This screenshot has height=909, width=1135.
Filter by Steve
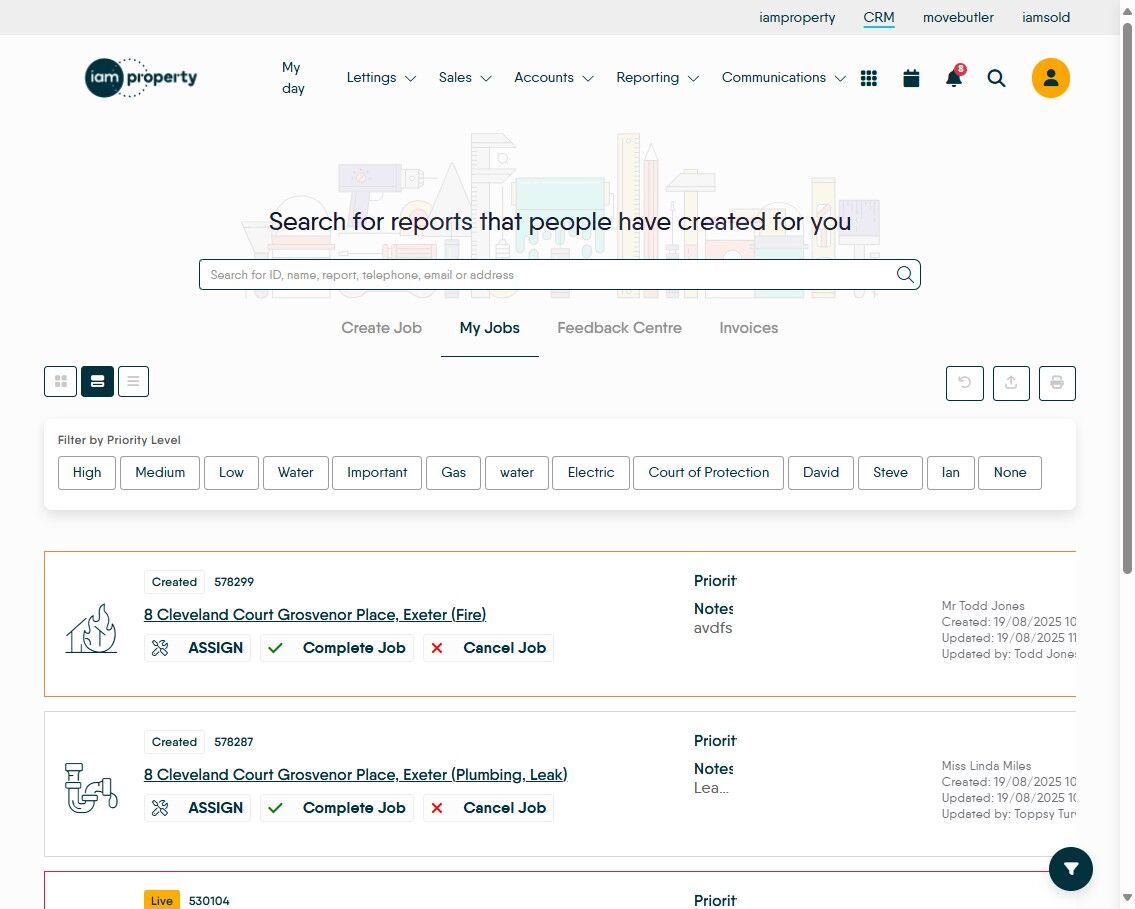tap(890, 473)
